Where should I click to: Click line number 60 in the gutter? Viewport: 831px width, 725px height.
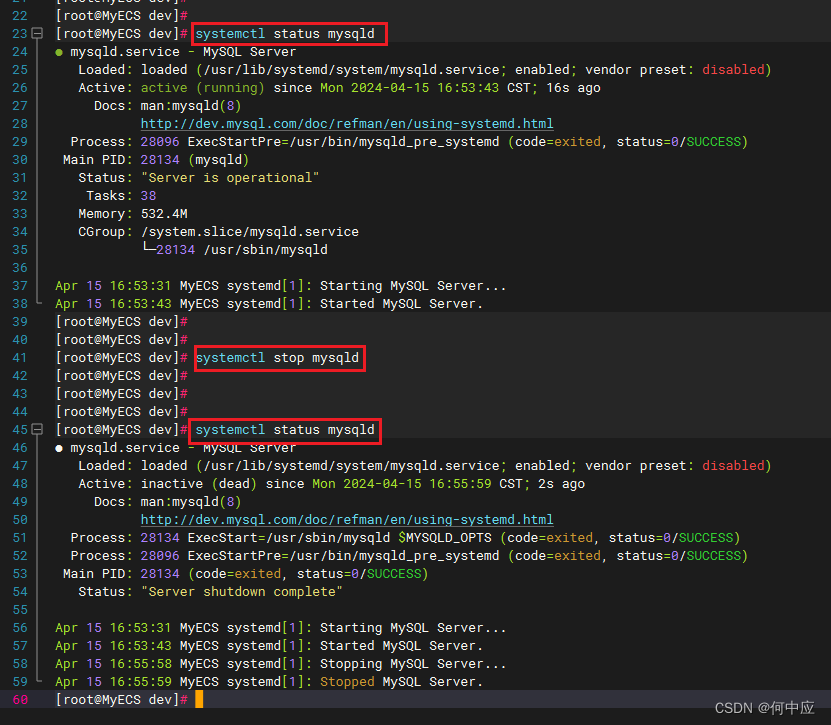tap(20, 700)
